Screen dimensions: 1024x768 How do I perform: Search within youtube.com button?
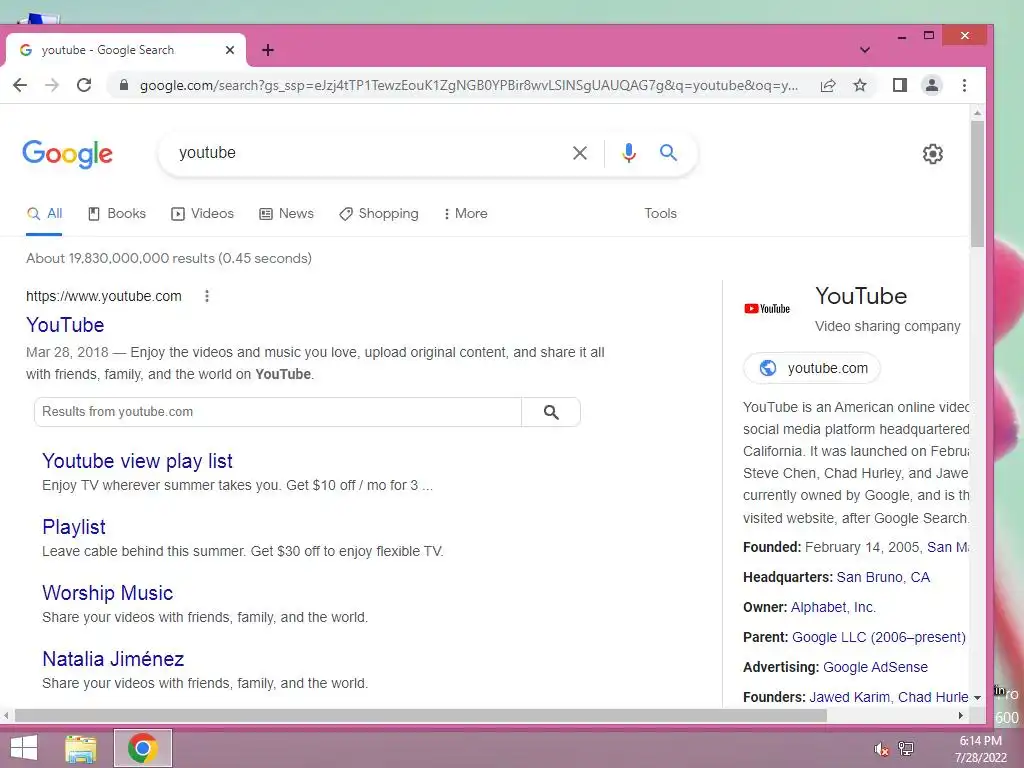pyautogui.click(x=551, y=412)
